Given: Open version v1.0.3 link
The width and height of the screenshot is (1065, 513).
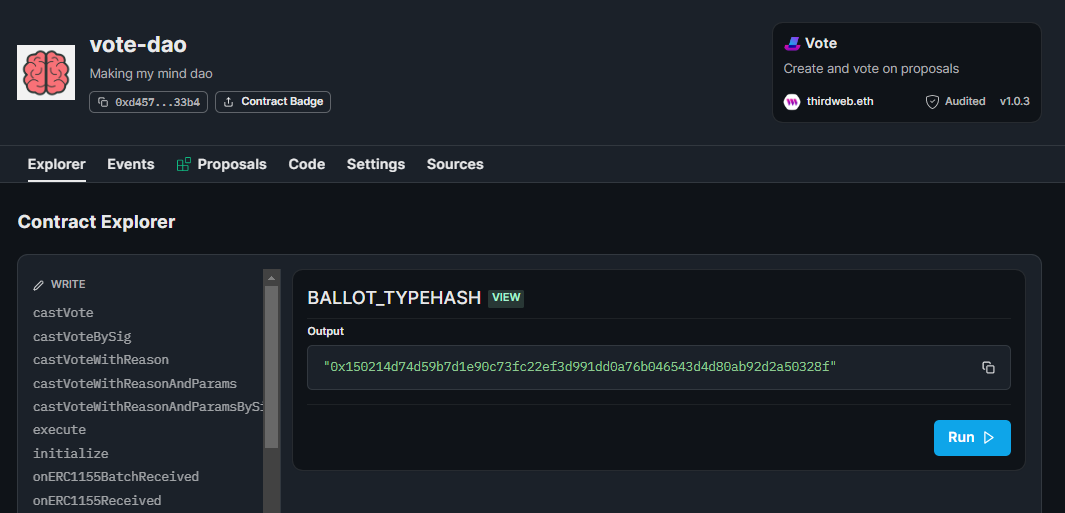Looking at the screenshot, I should click(x=1015, y=101).
